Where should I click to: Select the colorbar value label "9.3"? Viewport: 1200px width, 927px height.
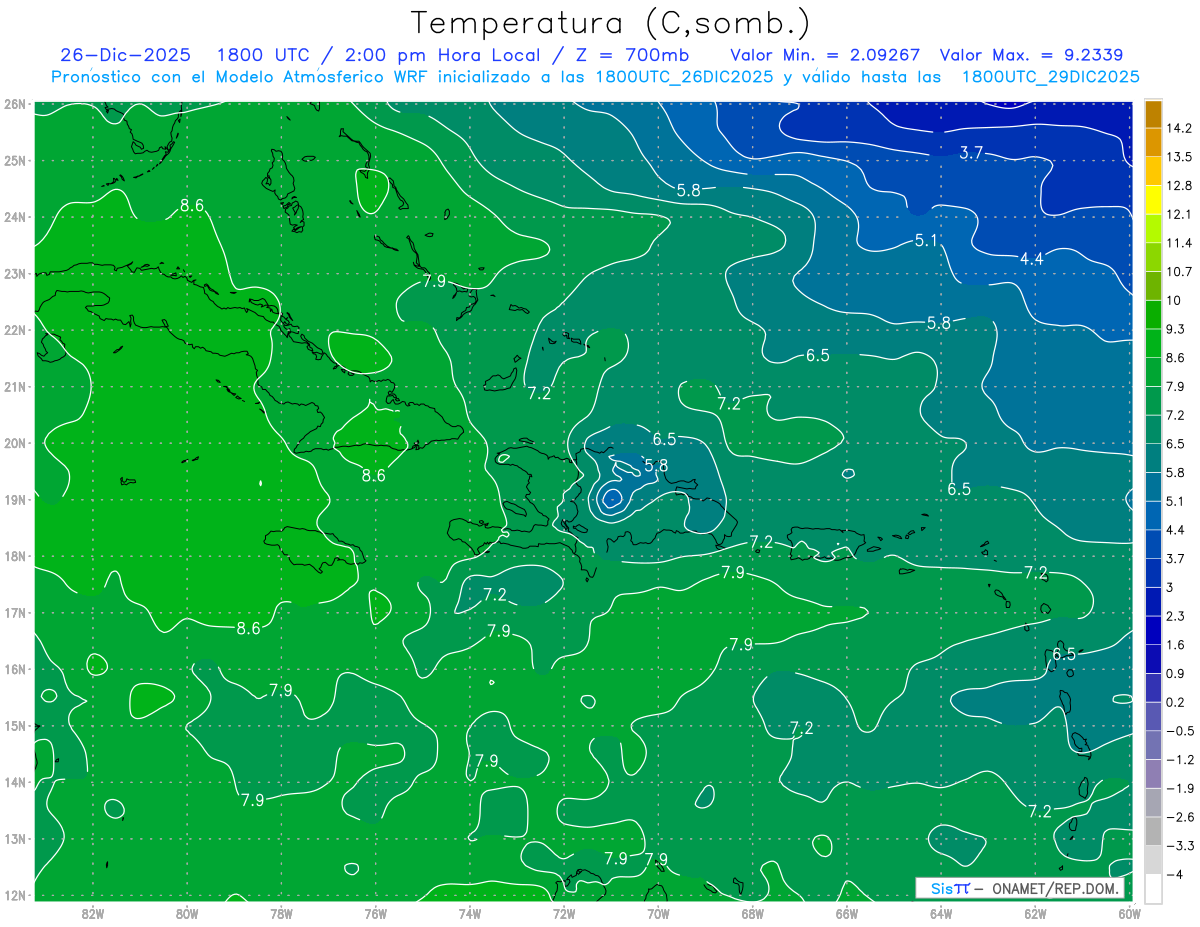(1176, 329)
